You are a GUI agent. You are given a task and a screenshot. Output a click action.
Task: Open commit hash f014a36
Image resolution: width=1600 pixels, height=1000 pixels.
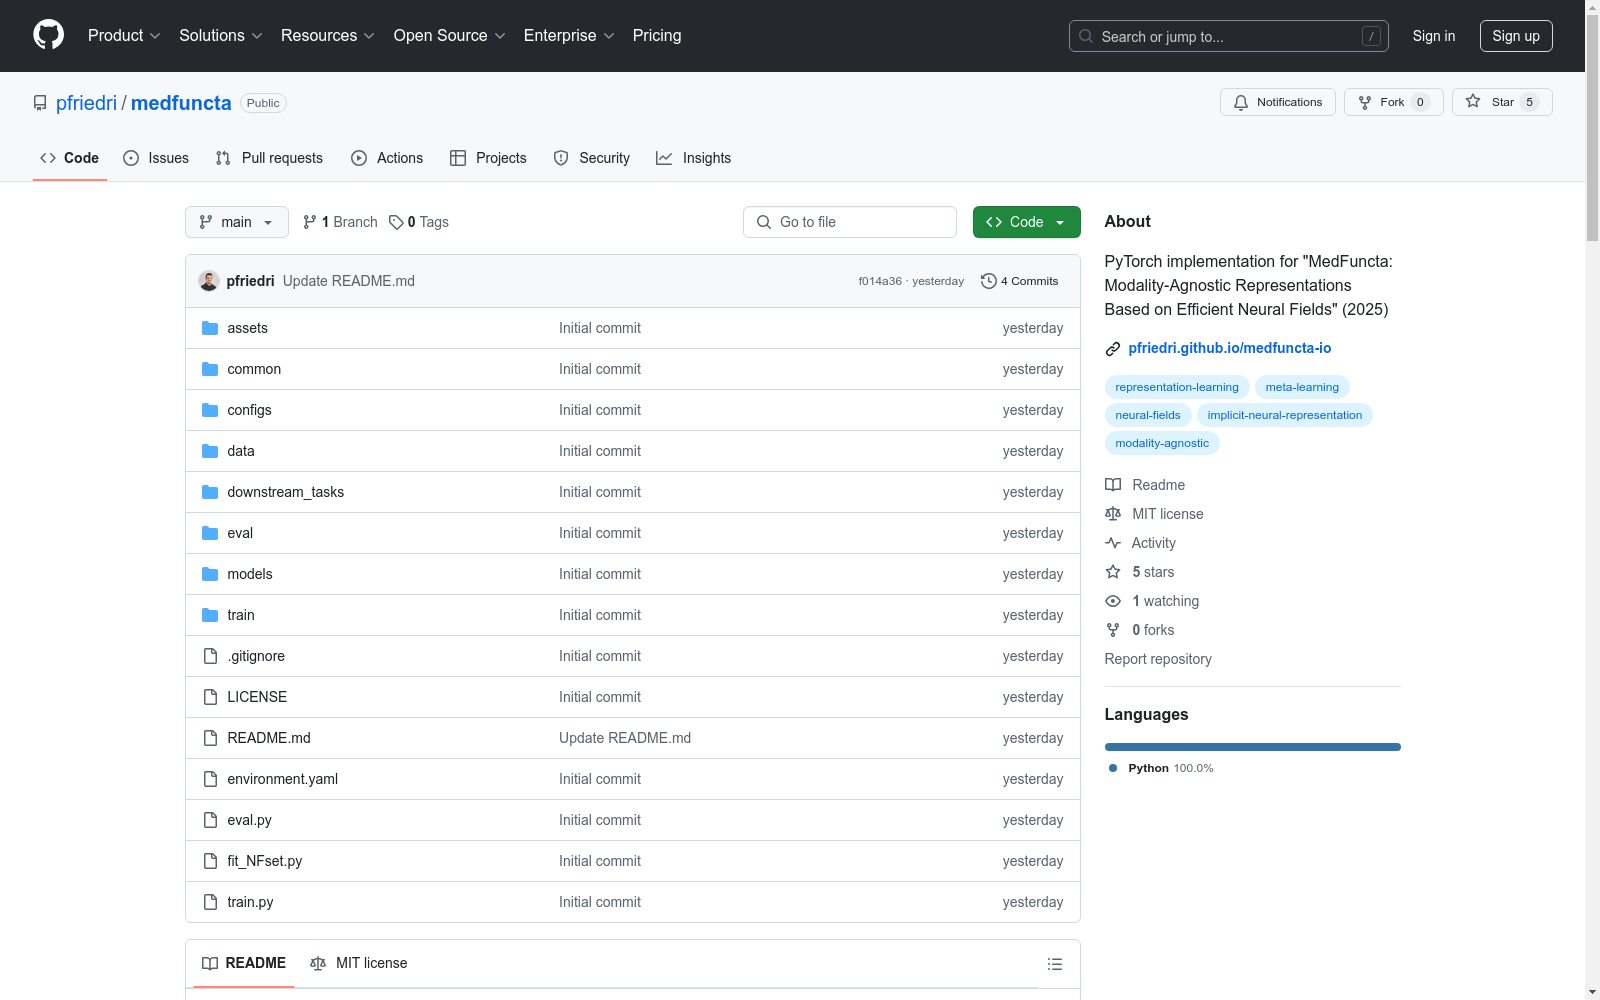click(x=880, y=281)
